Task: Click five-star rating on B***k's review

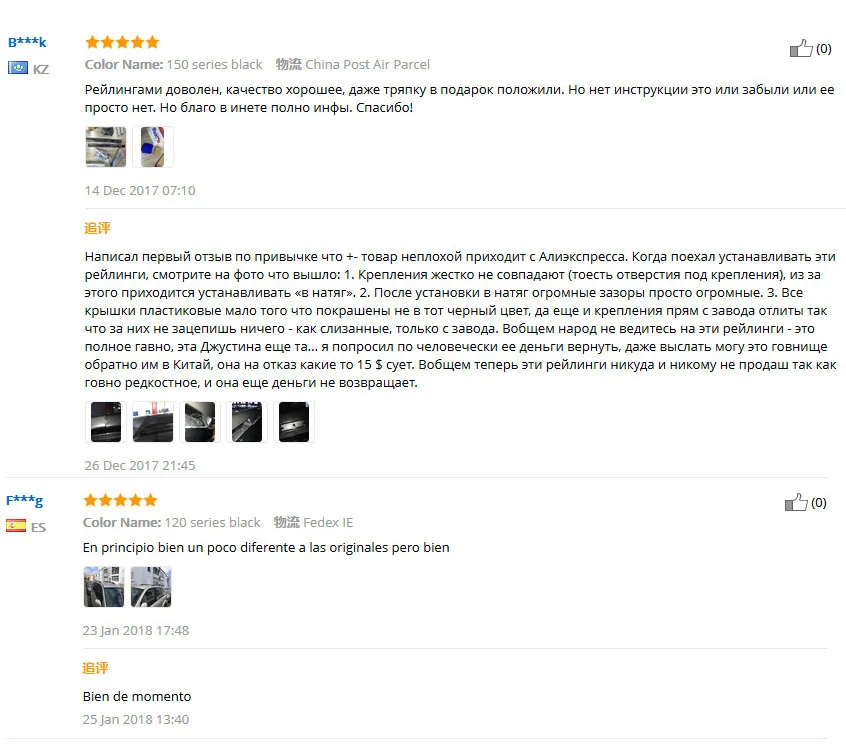Action: coord(122,42)
